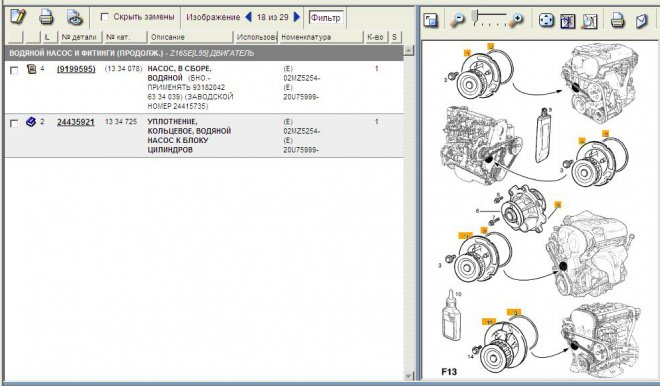660x386 pixels.
Task: Check the box for part 24435921
Action: click(14, 123)
